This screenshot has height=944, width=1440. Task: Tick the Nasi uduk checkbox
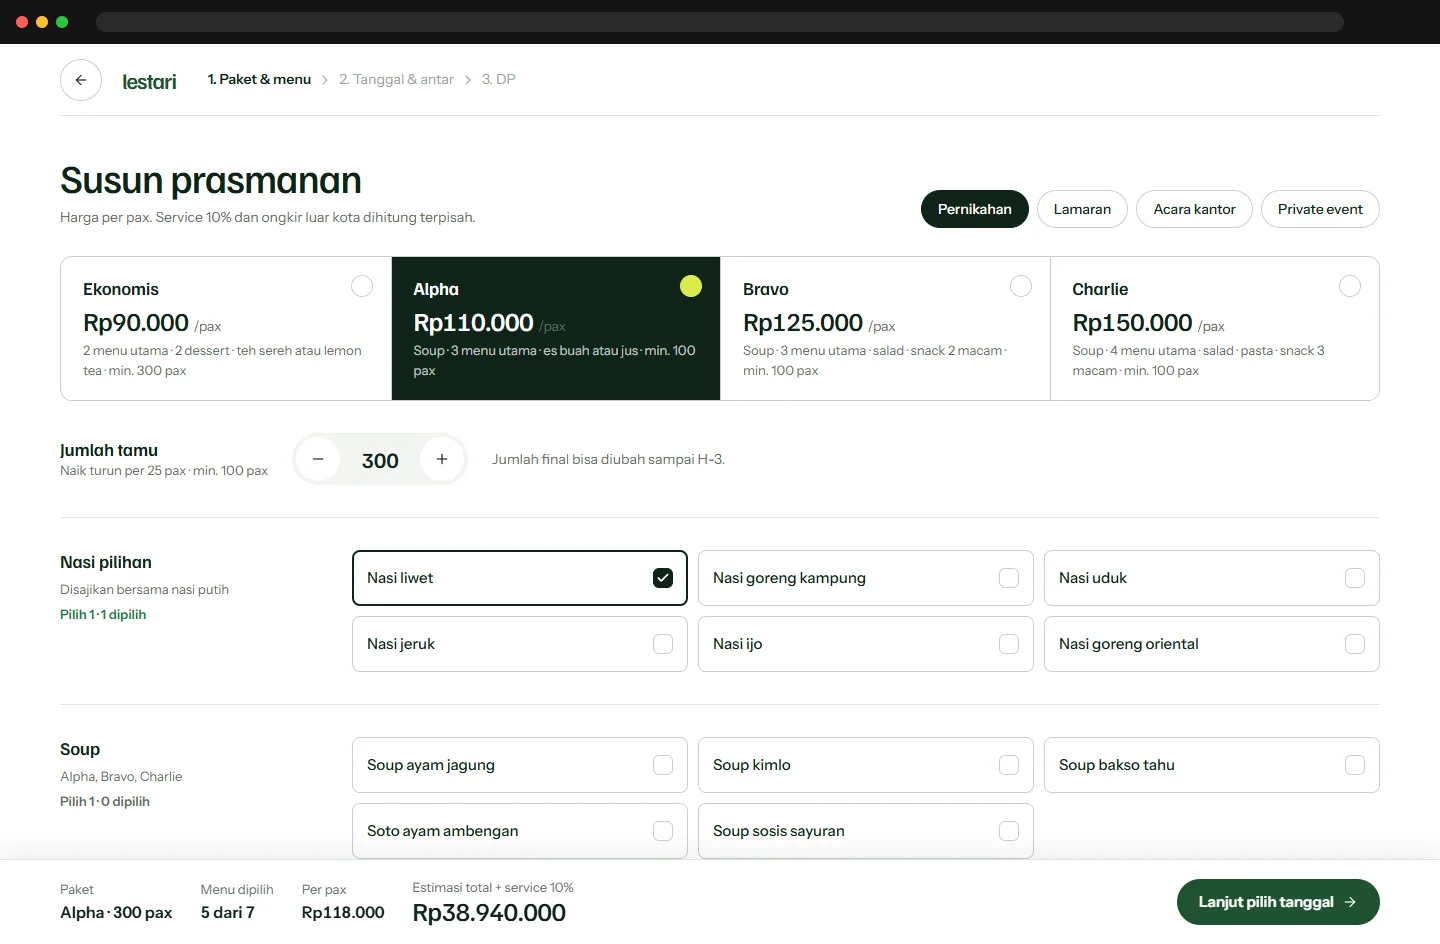point(1355,578)
